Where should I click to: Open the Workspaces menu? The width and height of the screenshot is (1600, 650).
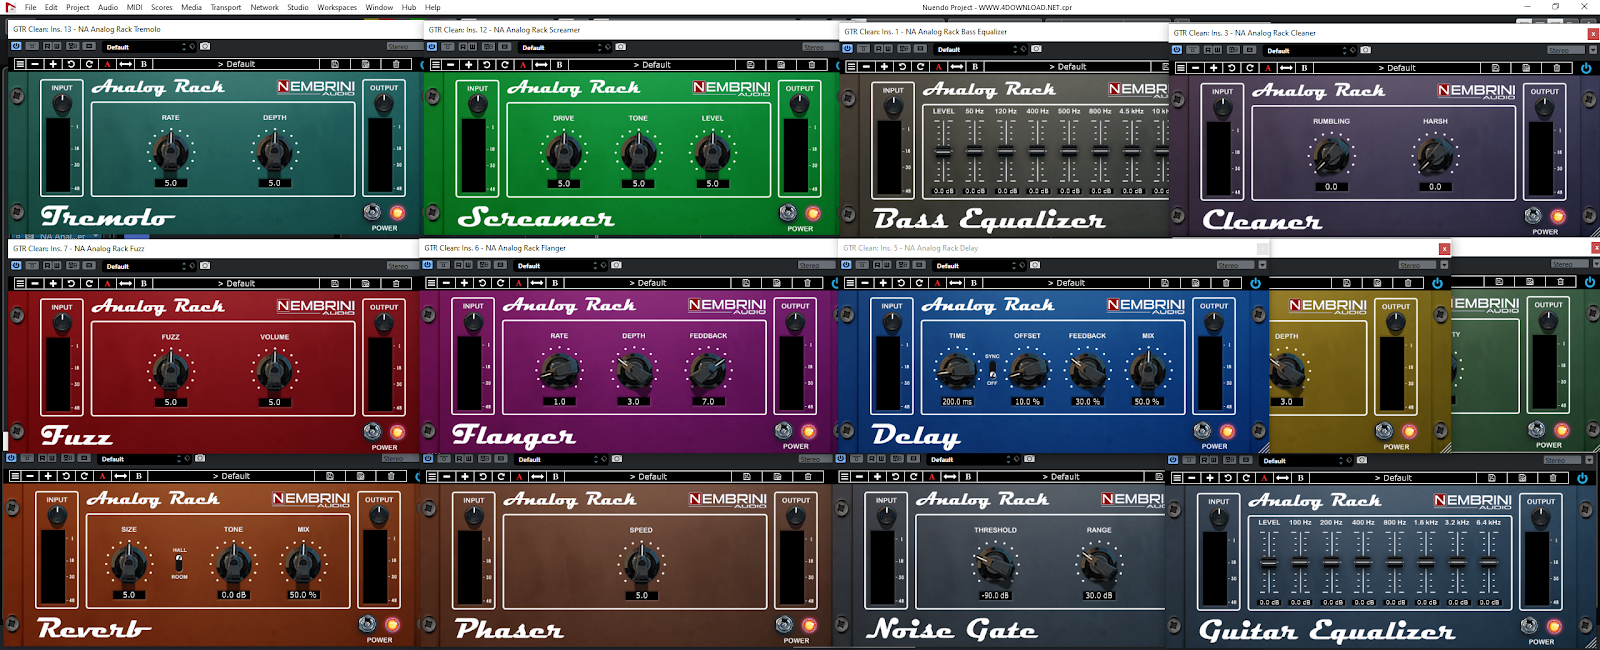(x=337, y=7)
